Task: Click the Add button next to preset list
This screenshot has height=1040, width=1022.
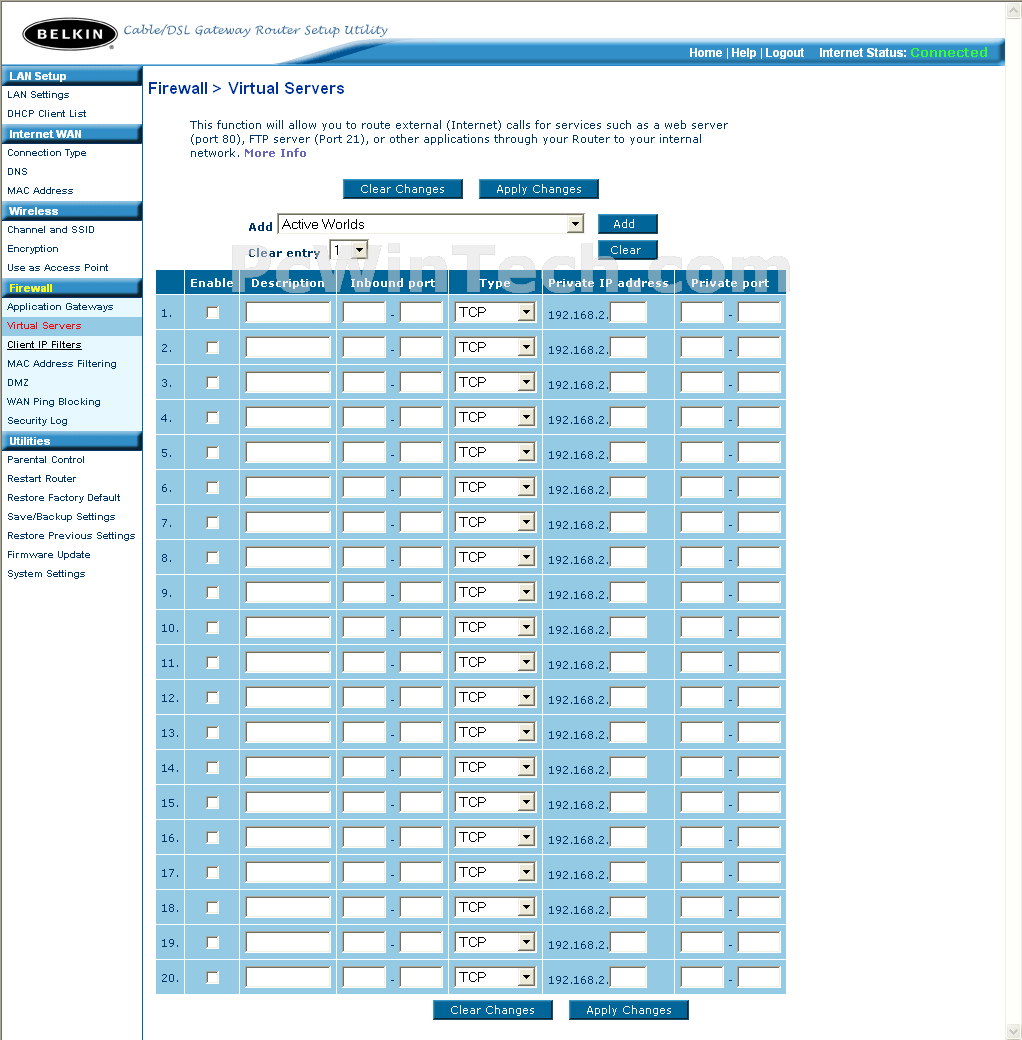Action: [627, 224]
